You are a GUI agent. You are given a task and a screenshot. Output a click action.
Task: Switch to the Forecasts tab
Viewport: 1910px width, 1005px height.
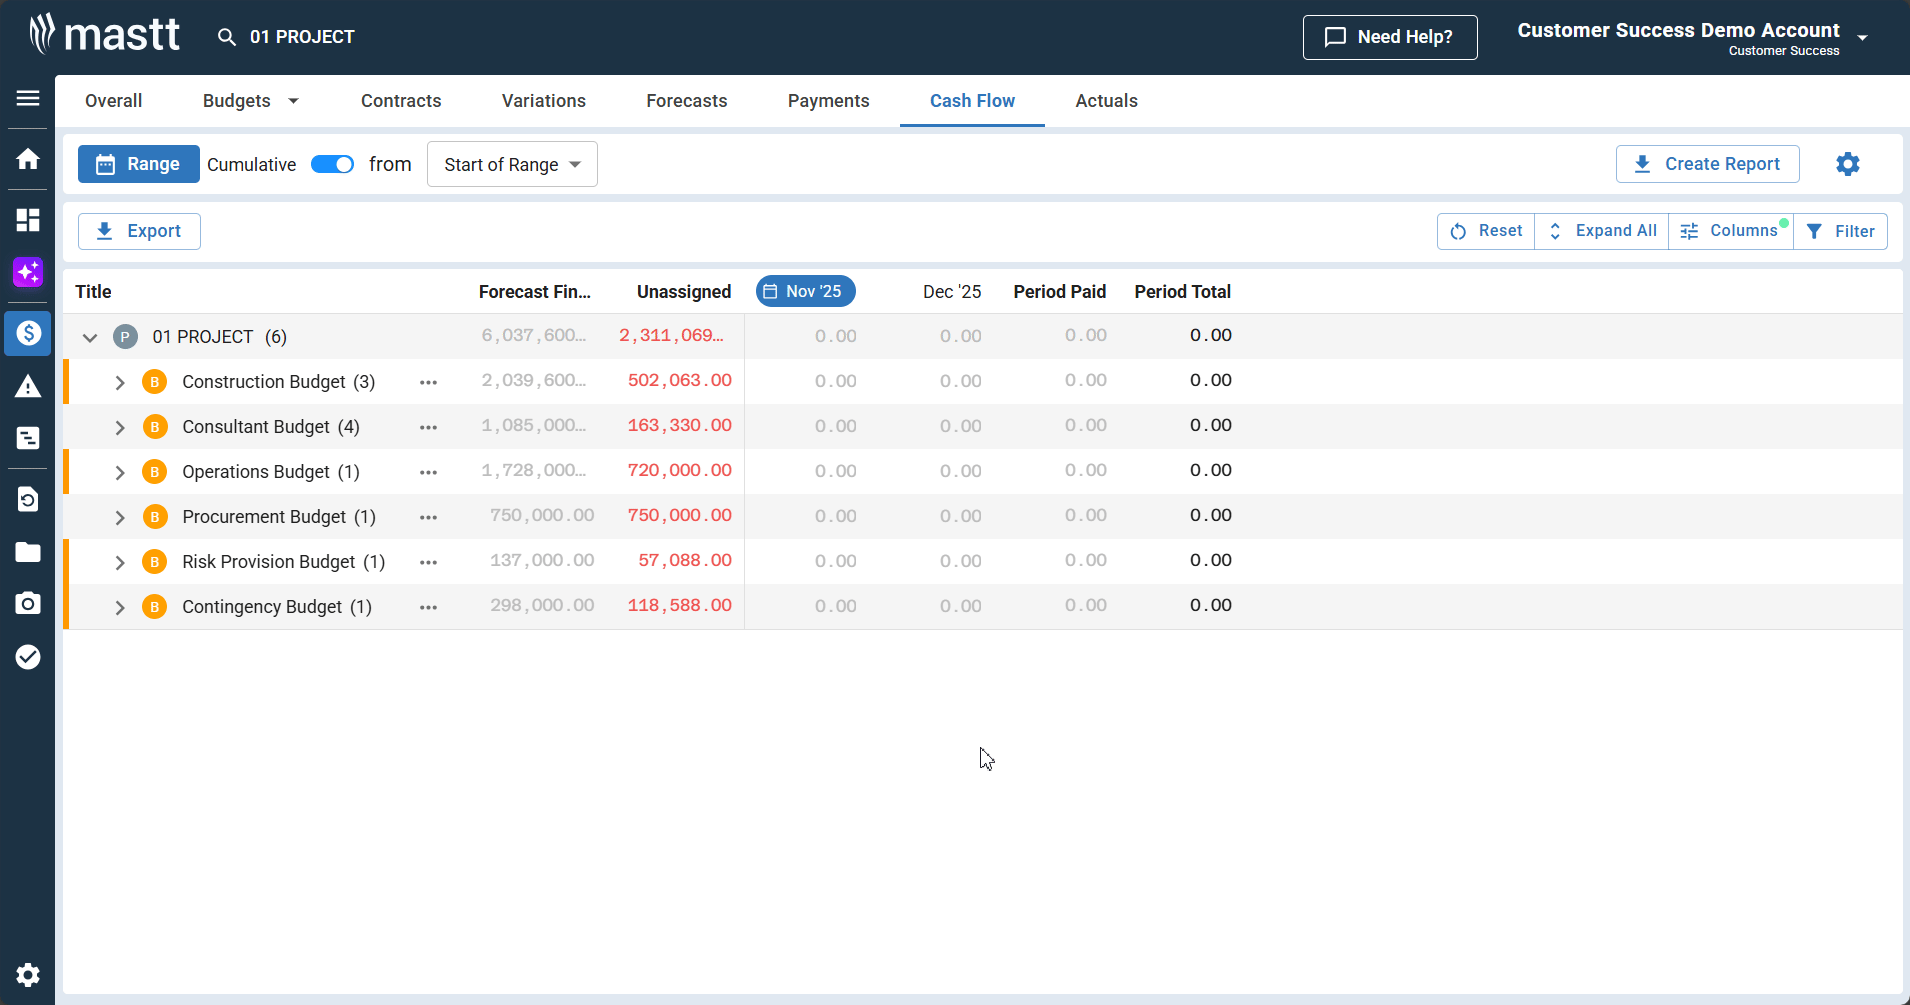coord(686,101)
